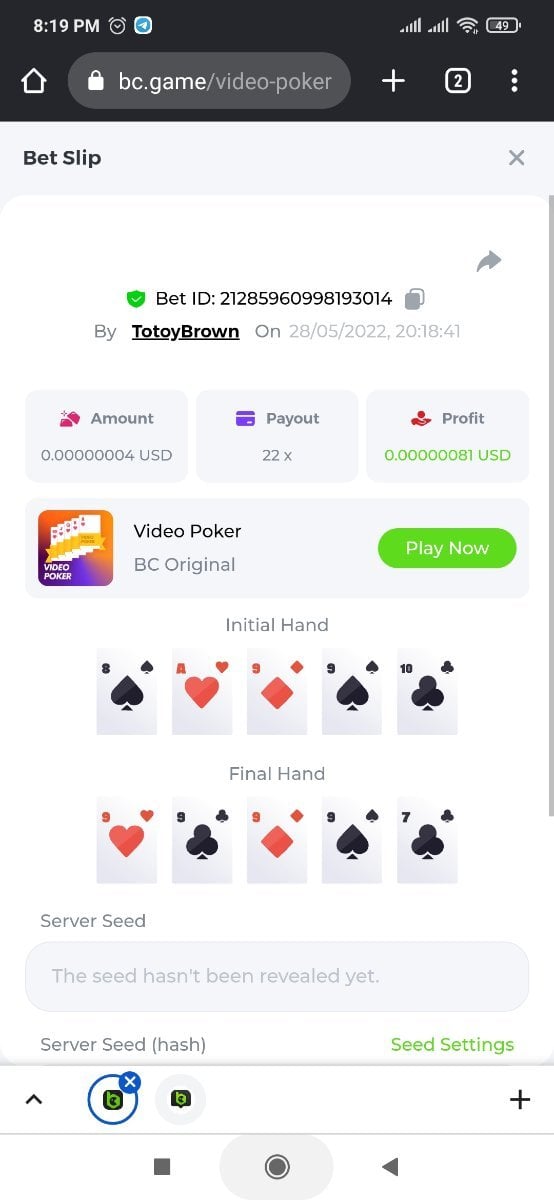Select the Server Seed field
Image resolution: width=554 pixels, height=1200 pixels.
277,976
